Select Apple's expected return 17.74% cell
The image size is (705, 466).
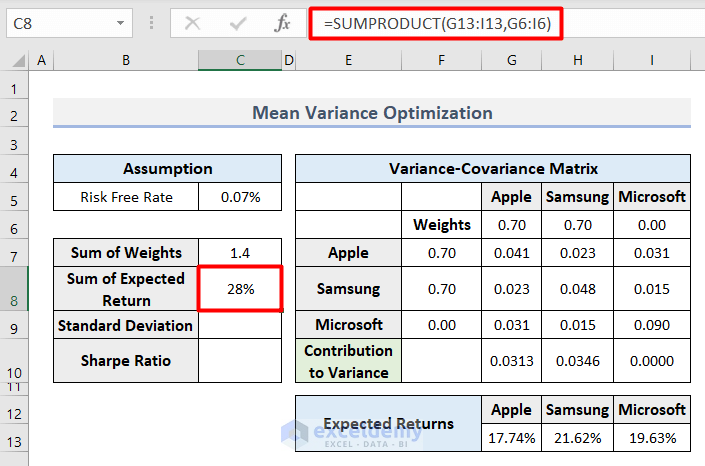click(x=512, y=438)
